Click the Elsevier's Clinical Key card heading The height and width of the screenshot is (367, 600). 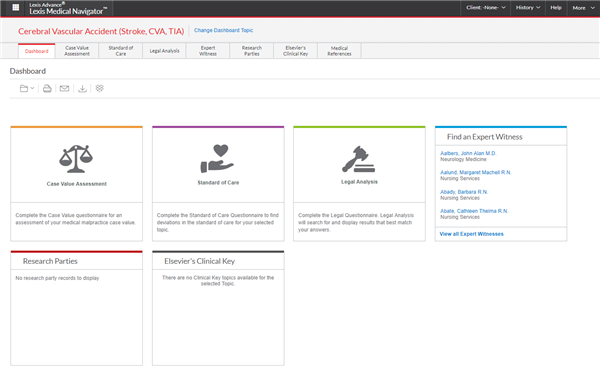tap(199, 261)
